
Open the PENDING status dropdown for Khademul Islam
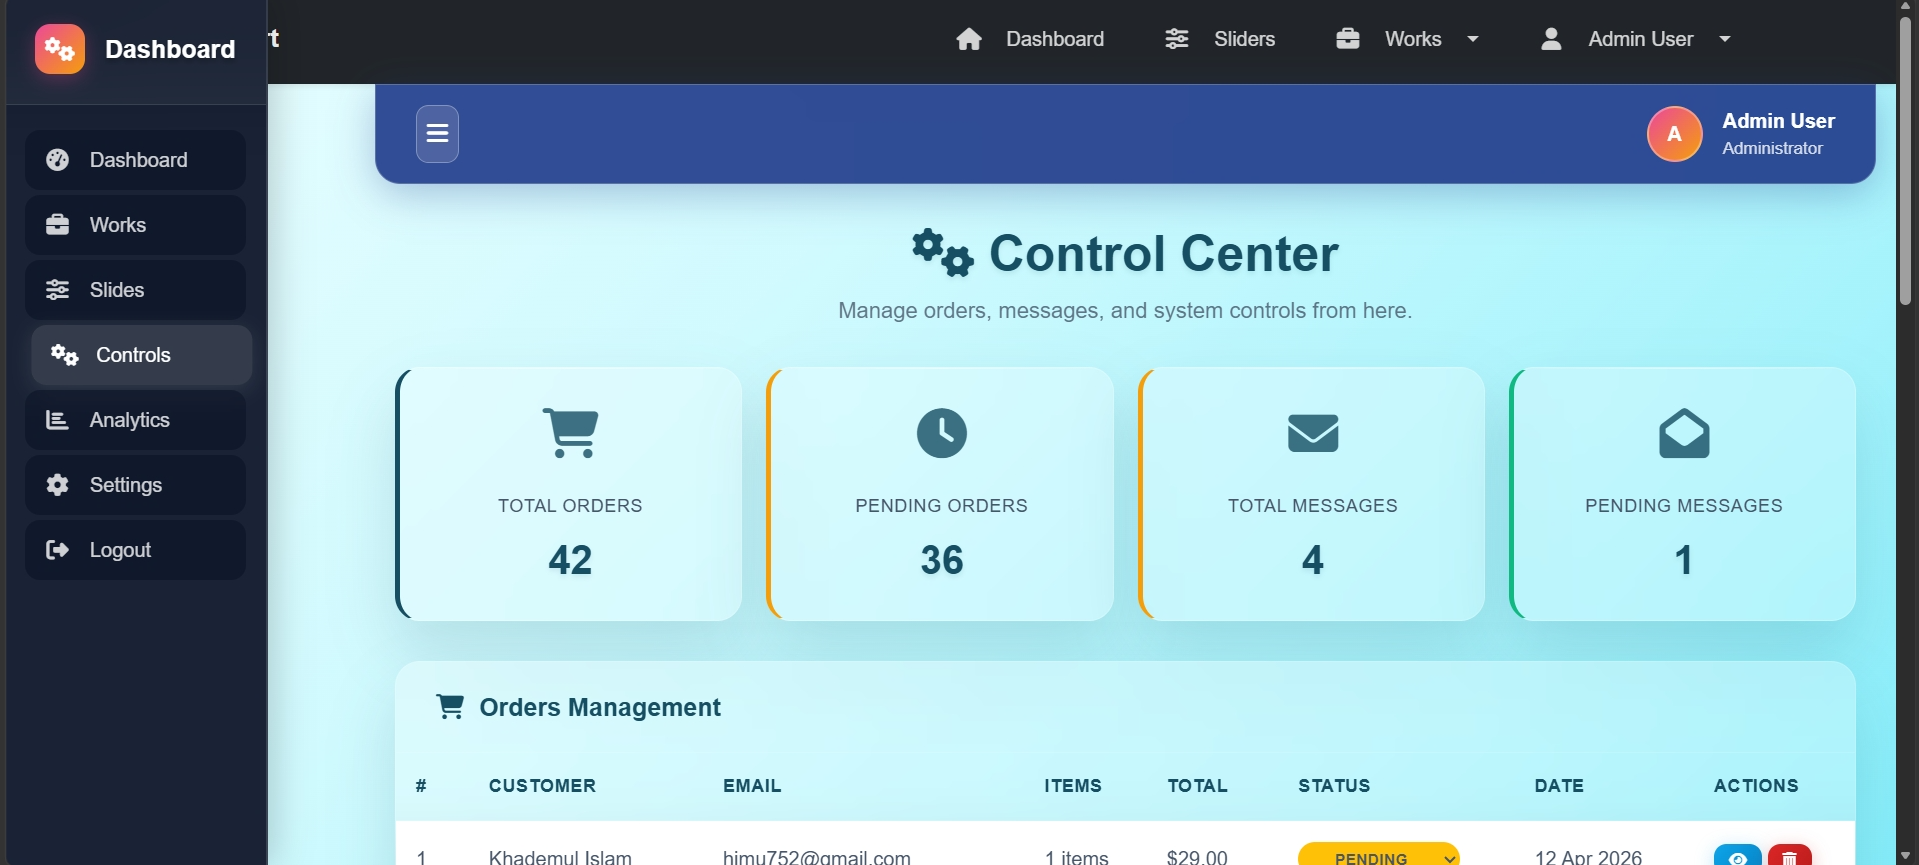[1379, 856]
